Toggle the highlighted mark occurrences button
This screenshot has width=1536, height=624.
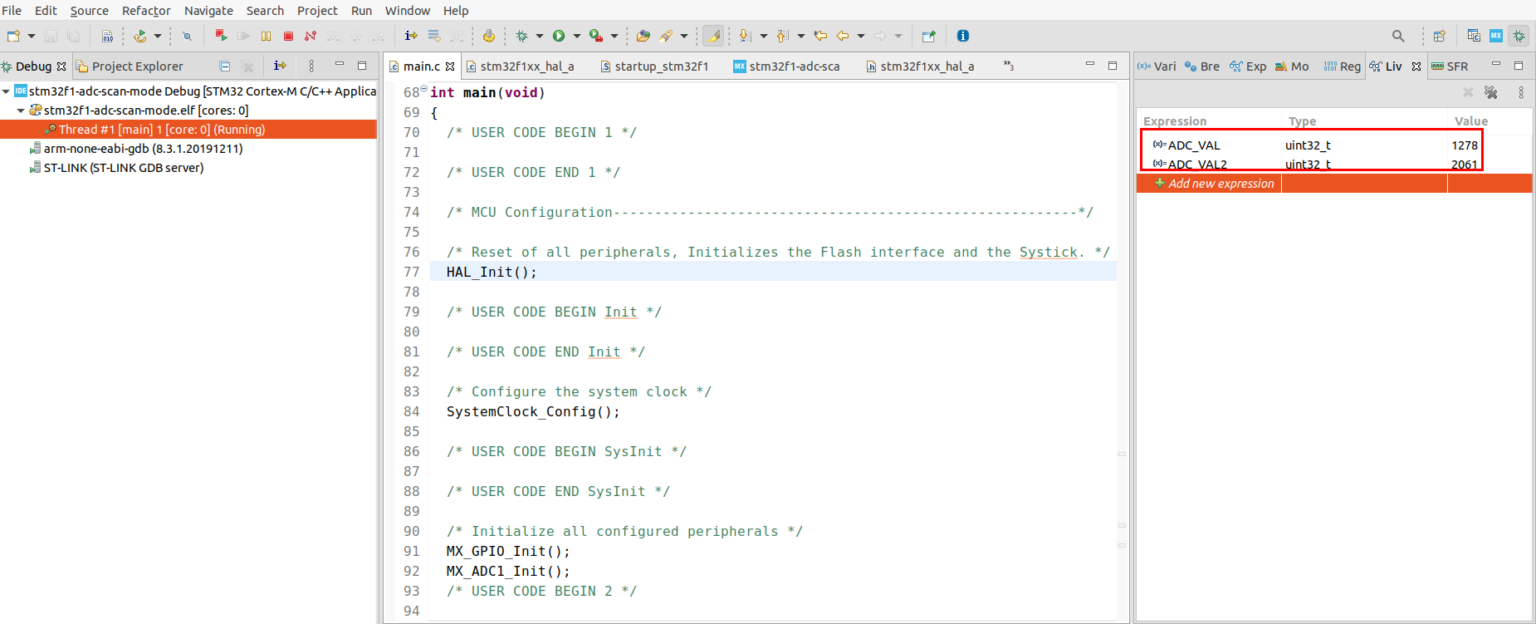coord(712,36)
